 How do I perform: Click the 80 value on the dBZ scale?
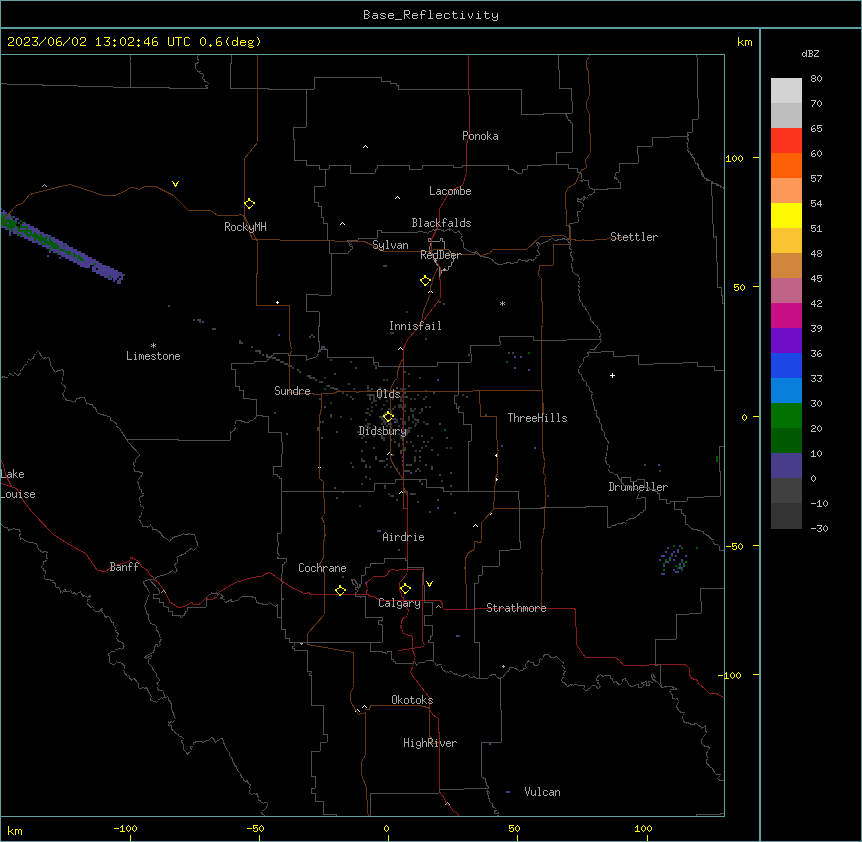click(x=816, y=79)
